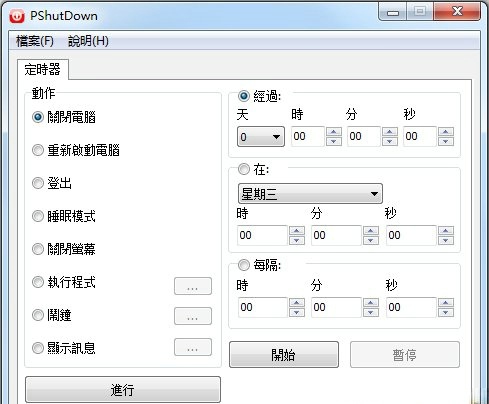Open the 檔案(F) menu
Screen dimensions: 489x404
[x=35, y=41]
